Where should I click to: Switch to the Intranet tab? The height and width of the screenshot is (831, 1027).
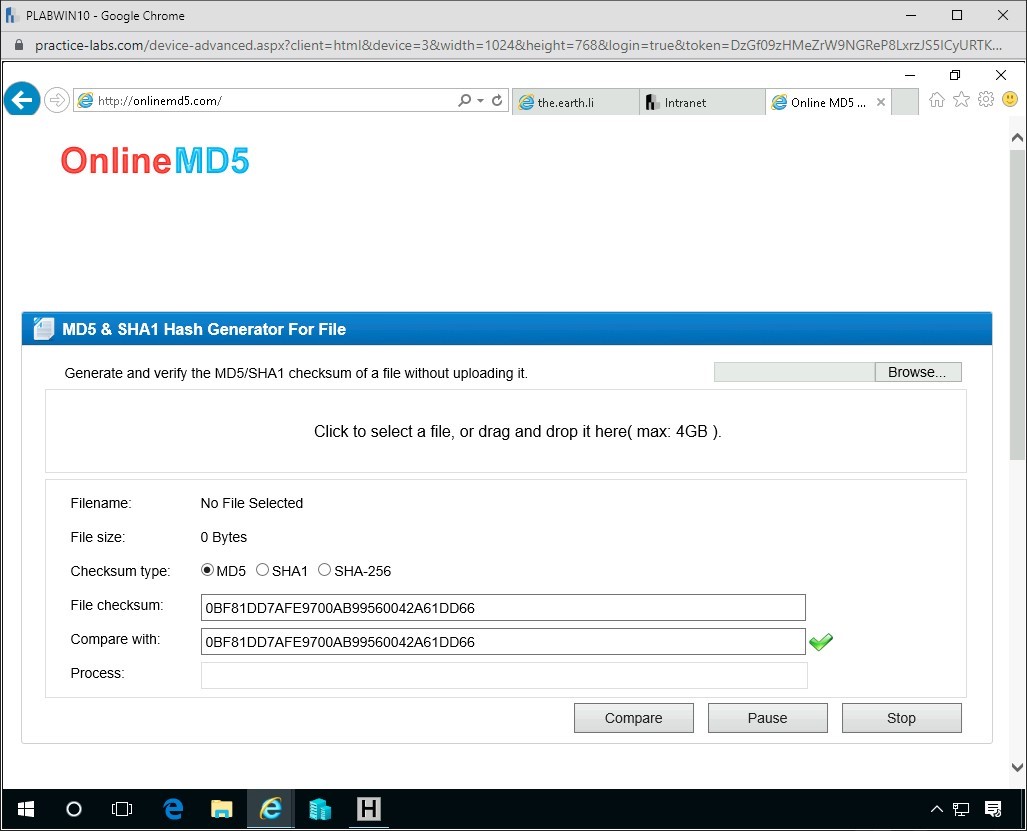700,101
